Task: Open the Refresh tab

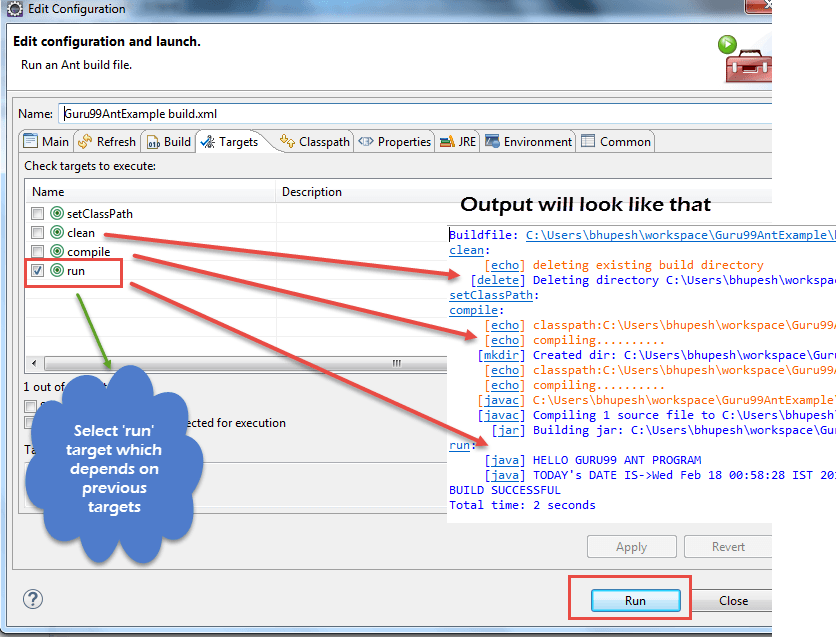Action: point(107,142)
